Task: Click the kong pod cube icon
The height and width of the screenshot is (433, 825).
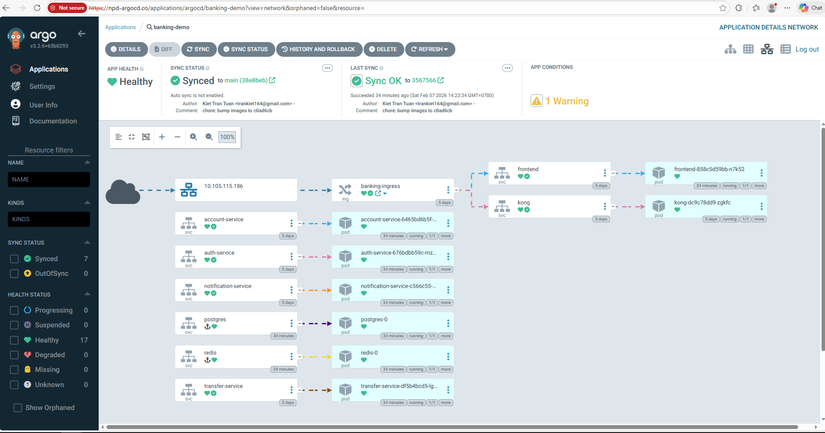Action: click(659, 206)
